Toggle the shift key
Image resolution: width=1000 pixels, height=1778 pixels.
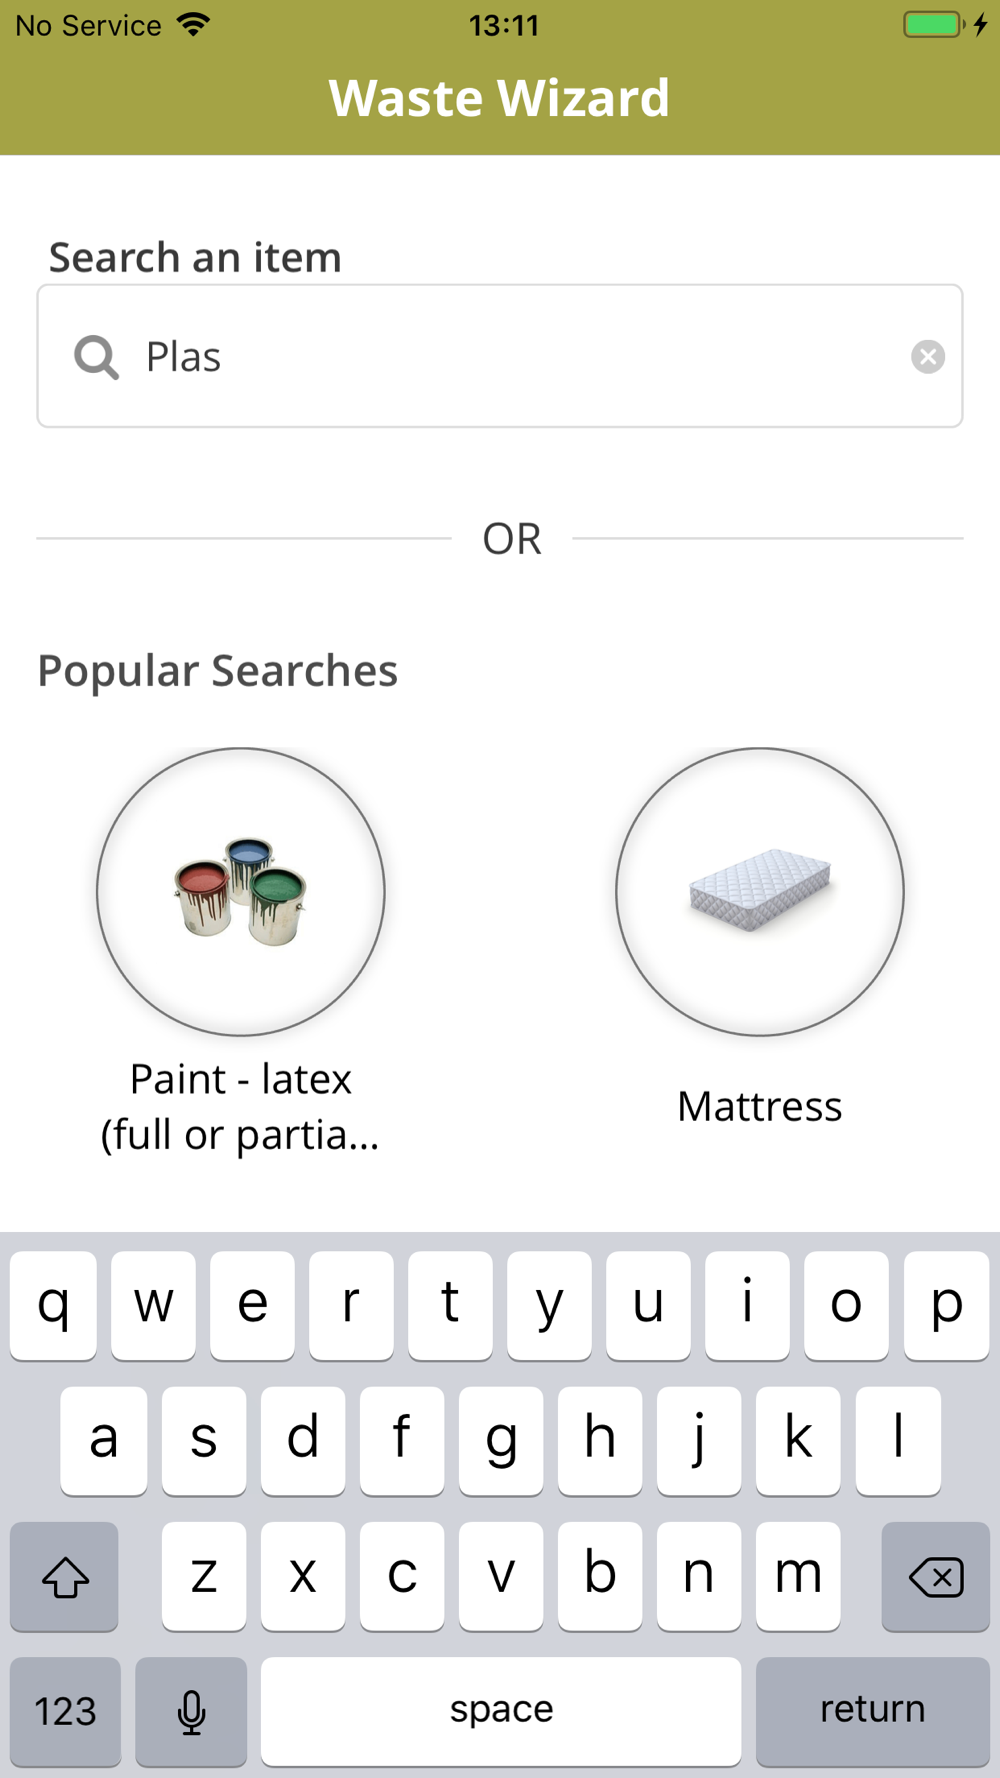point(65,1577)
